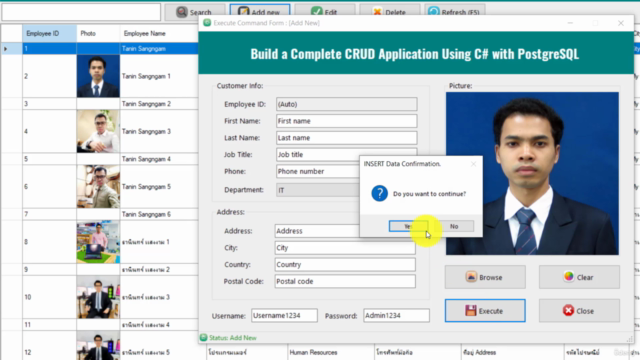Click the photo thumbnail in employee row 8
640x360 pixels.
point(98,242)
